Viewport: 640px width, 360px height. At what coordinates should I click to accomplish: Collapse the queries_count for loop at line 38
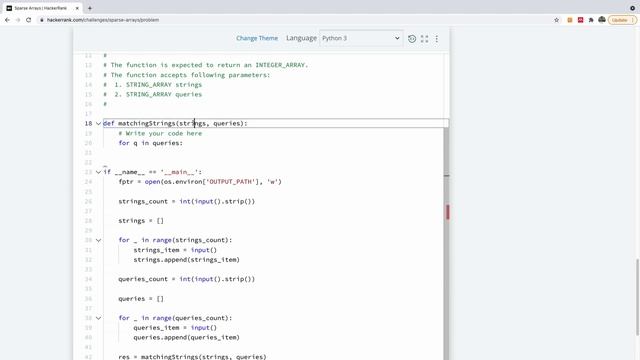point(98,318)
